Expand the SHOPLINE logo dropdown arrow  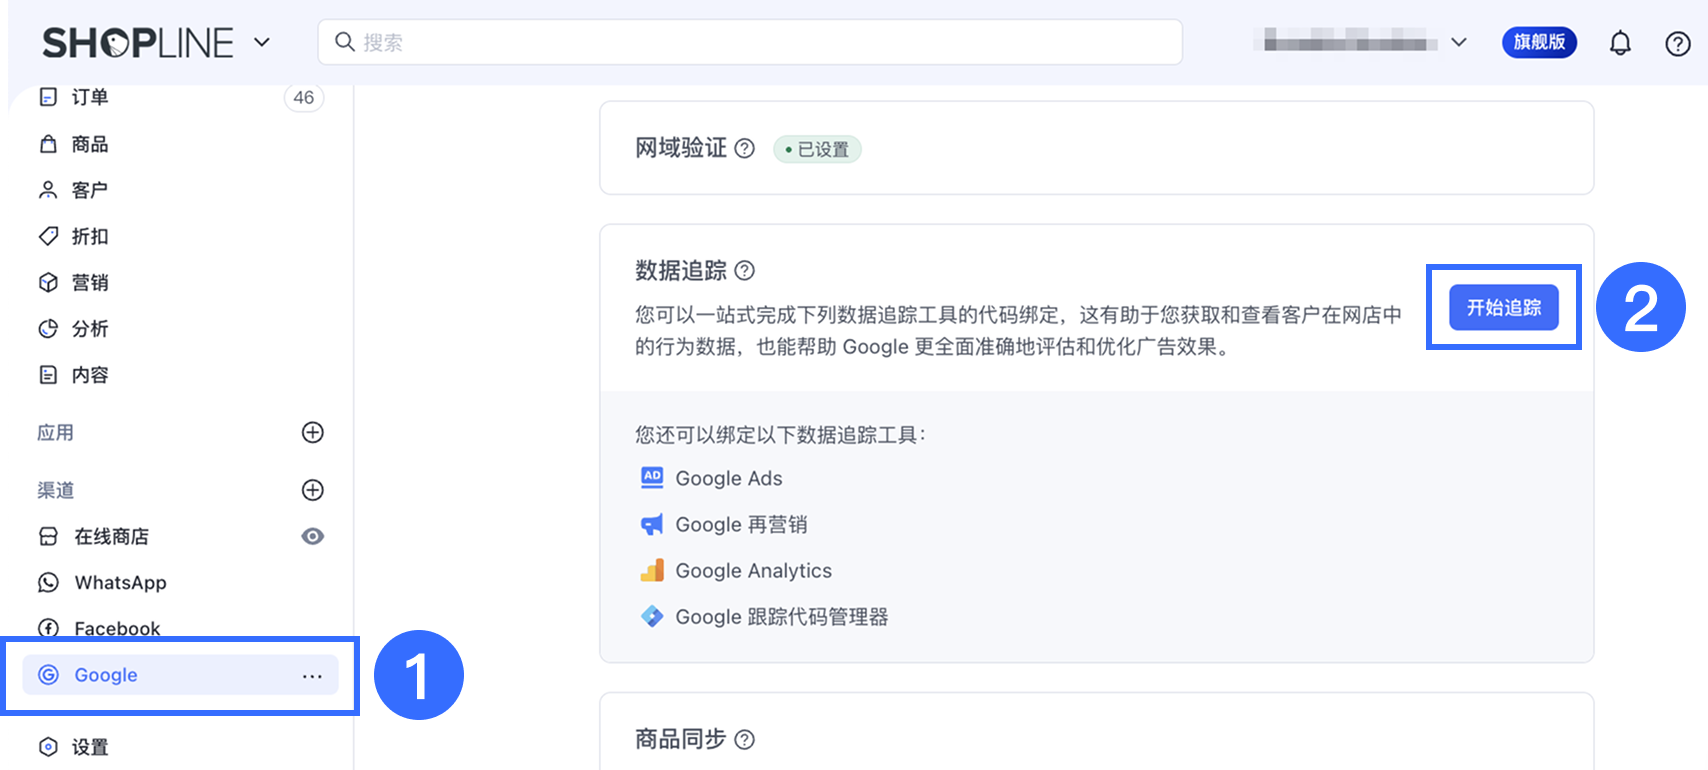(262, 42)
